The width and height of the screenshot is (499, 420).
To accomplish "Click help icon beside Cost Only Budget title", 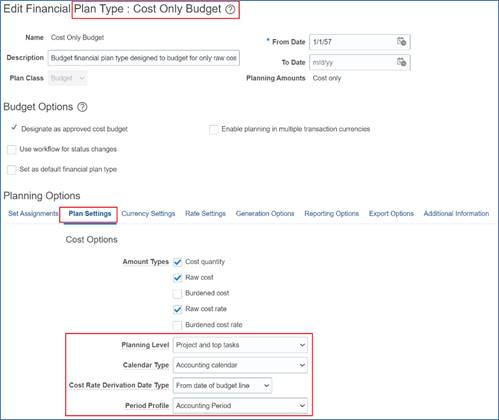I will point(230,9).
